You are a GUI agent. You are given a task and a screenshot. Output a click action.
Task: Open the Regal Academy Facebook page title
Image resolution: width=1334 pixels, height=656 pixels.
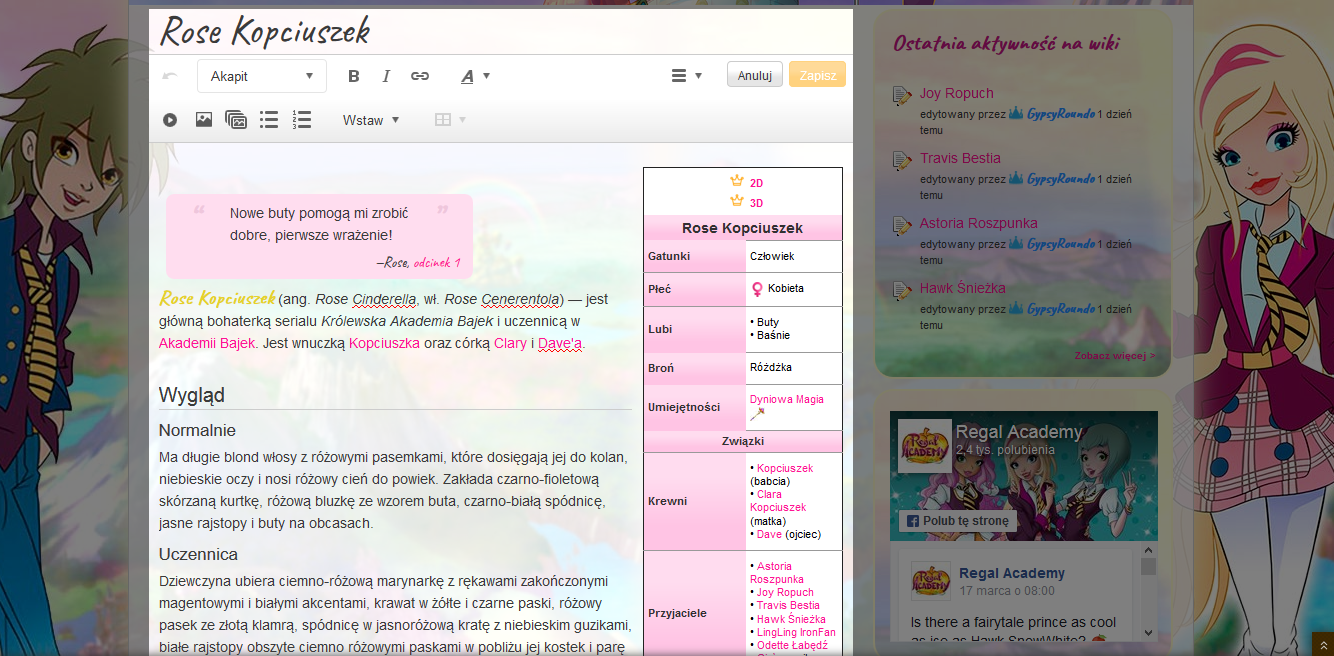tap(1019, 432)
